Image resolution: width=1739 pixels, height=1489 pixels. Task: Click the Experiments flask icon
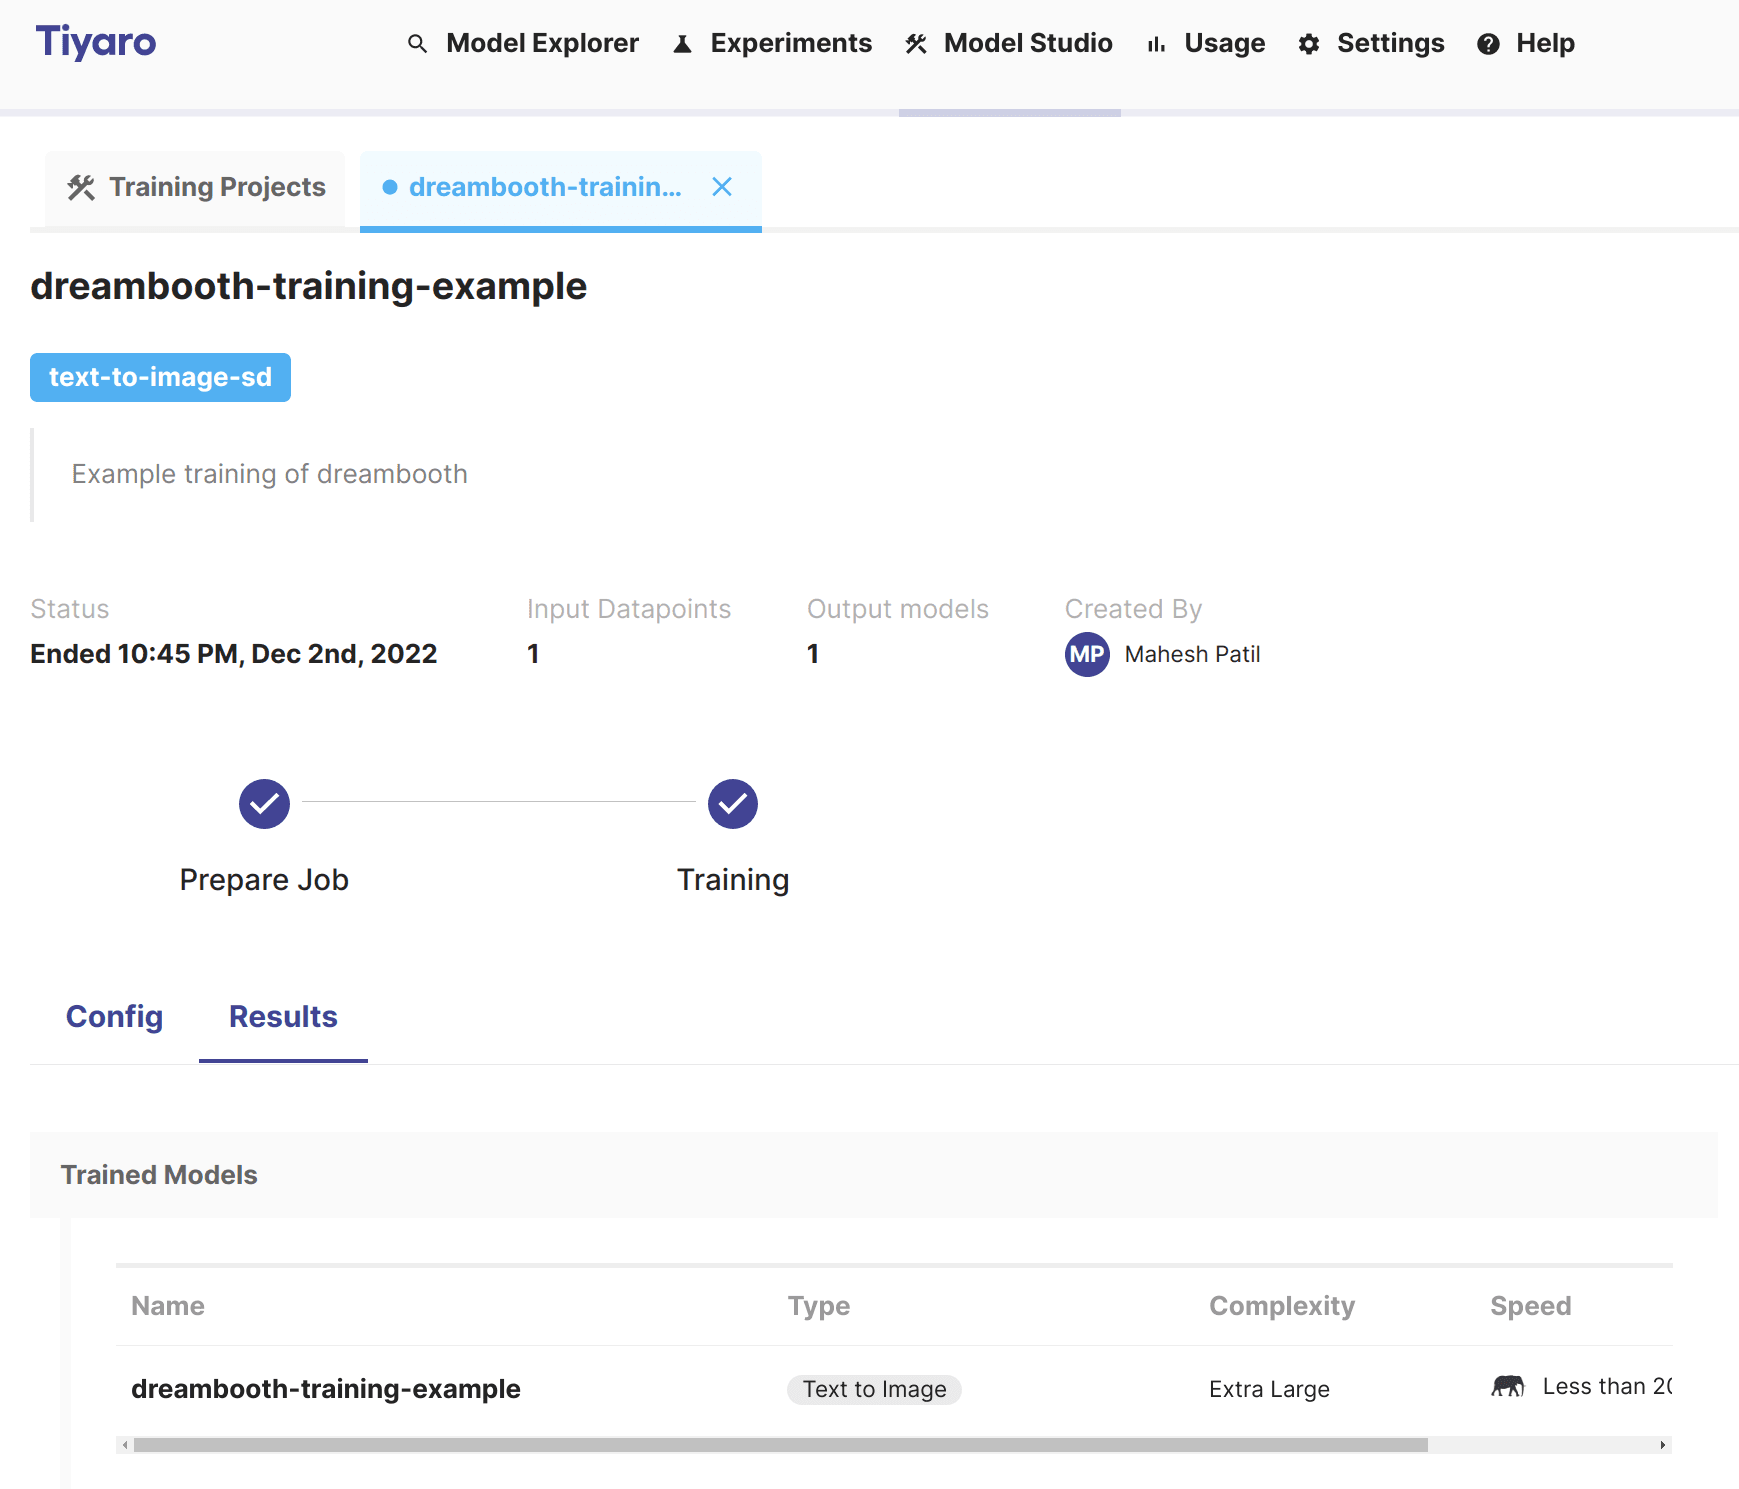[x=683, y=44]
